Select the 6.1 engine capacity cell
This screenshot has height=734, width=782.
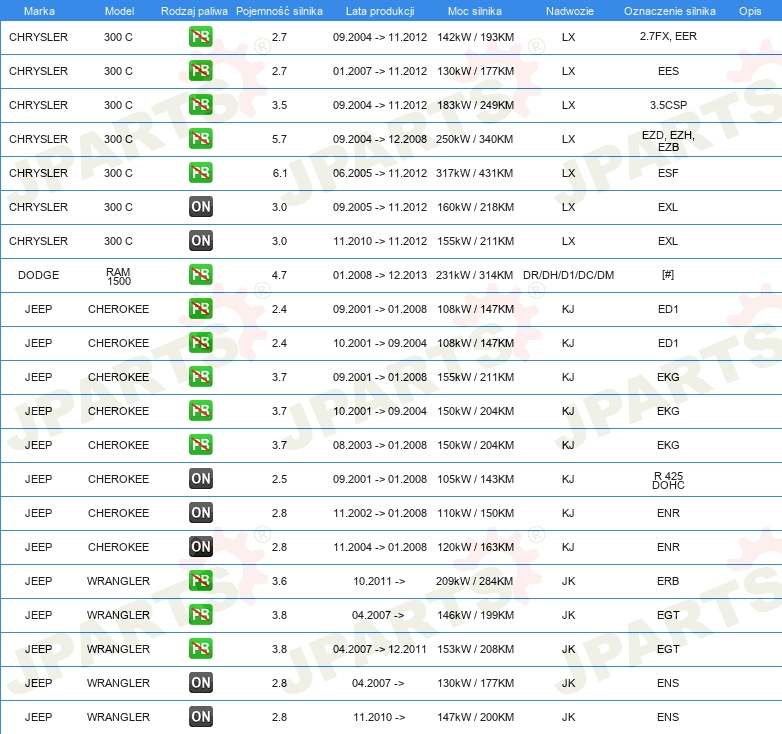click(279, 173)
